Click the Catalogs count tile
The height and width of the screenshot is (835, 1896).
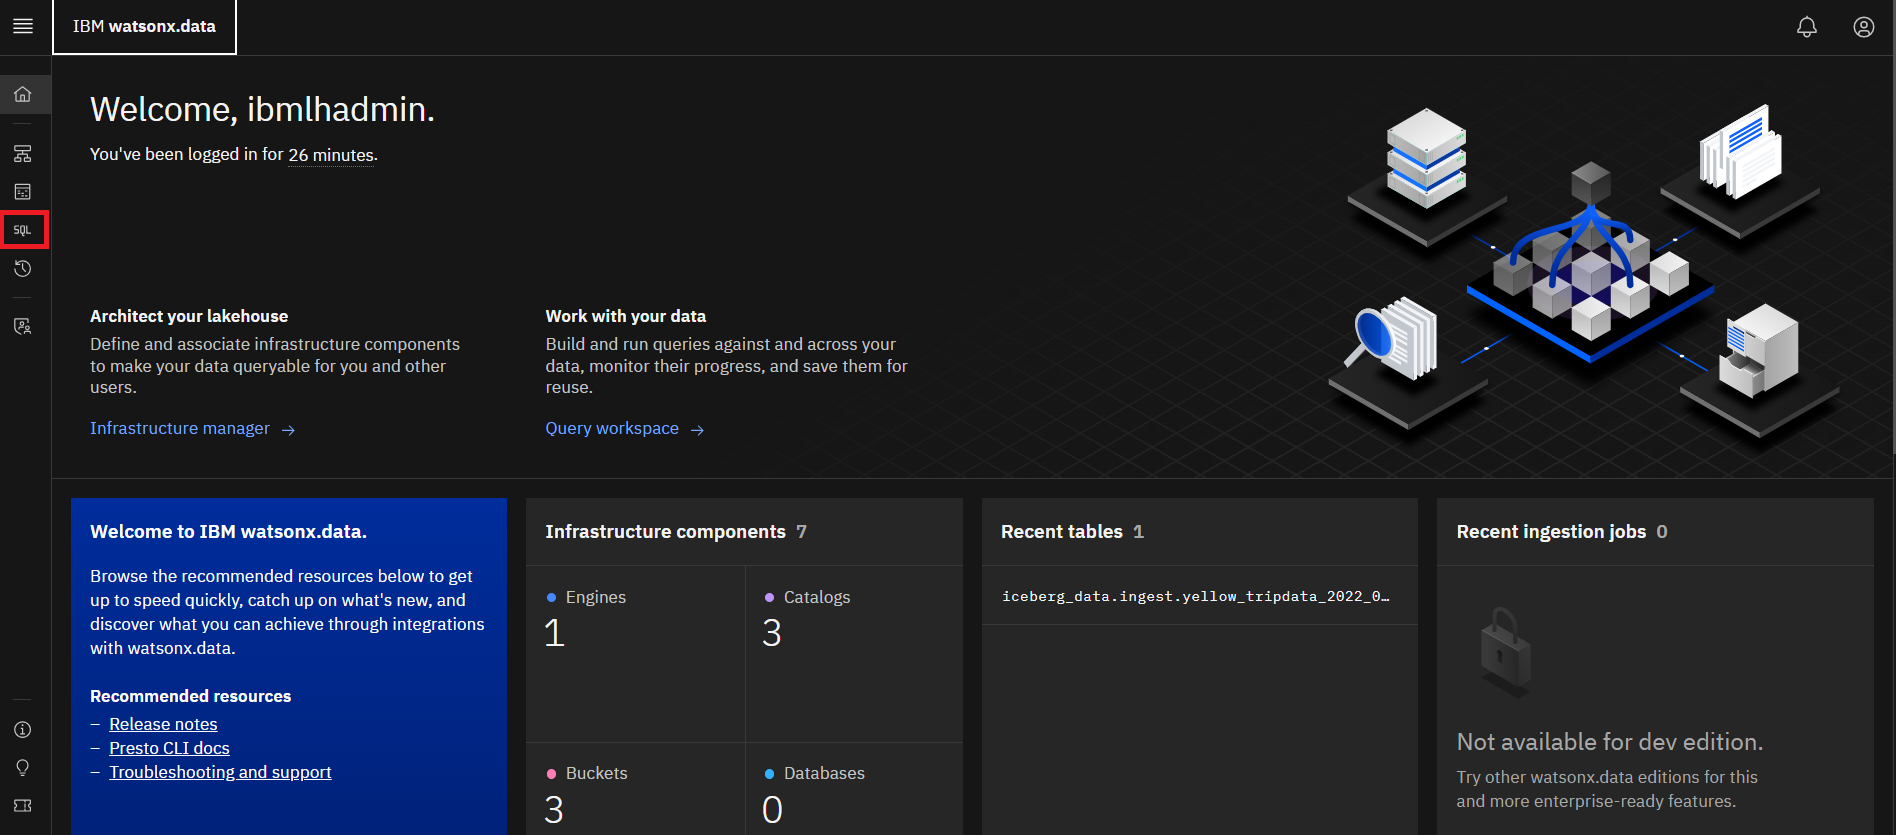tap(854, 654)
